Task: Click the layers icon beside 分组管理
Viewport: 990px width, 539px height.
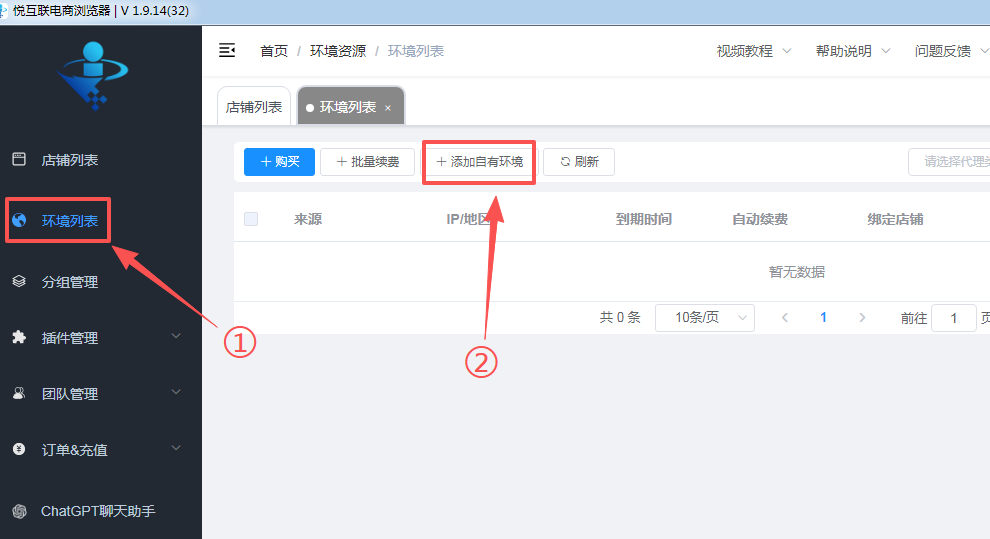Action: coord(19,281)
